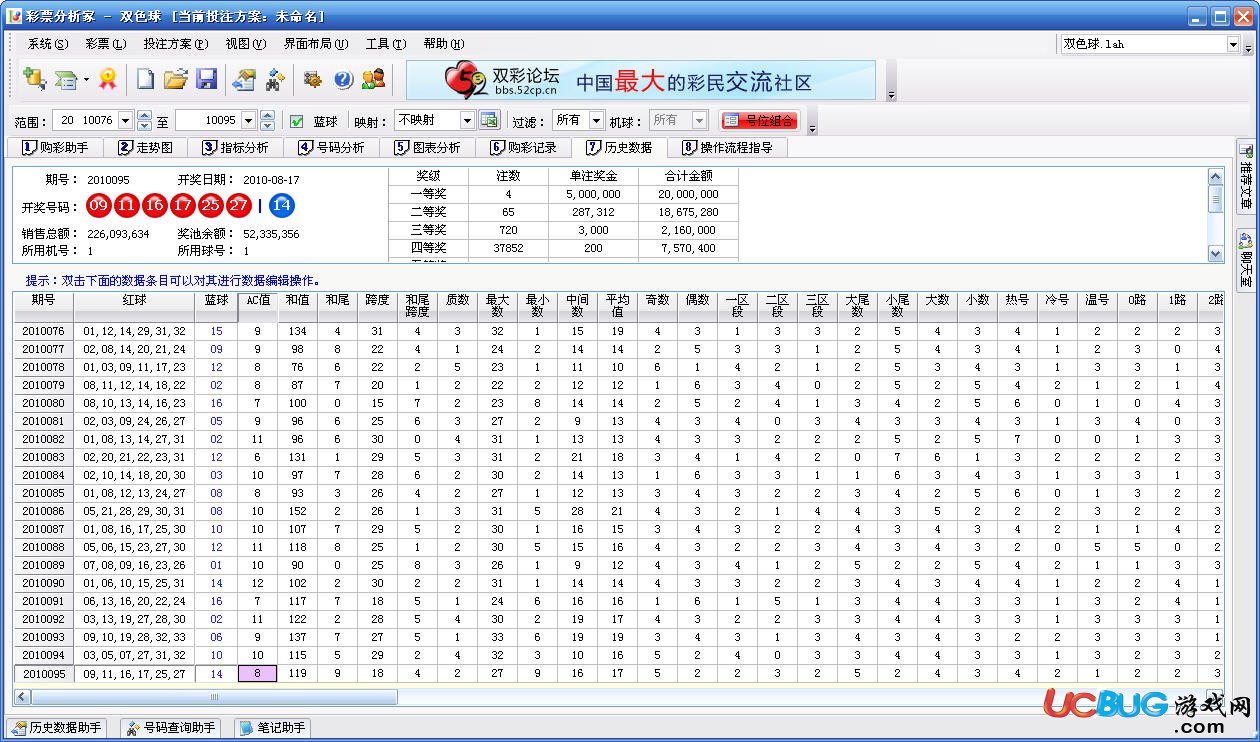
Task: Switch to the 号码分析 tab
Action: pyautogui.click(x=332, y=147)
